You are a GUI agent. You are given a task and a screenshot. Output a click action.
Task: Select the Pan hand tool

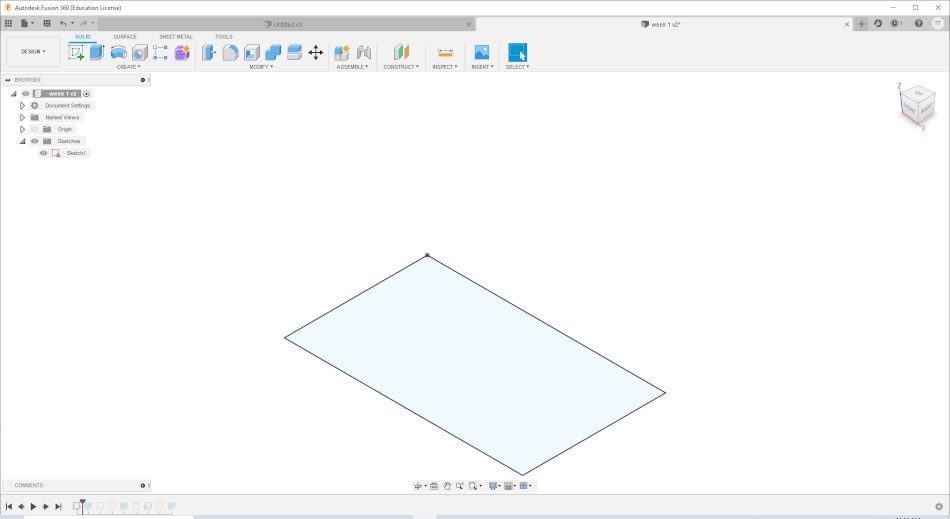coord(447,486)
